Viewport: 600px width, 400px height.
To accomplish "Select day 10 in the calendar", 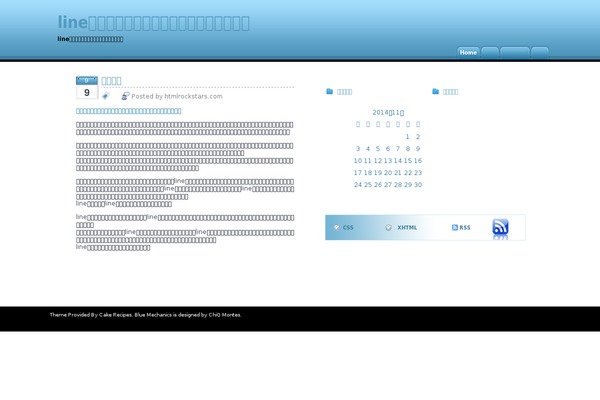I will tap(358, 161).
